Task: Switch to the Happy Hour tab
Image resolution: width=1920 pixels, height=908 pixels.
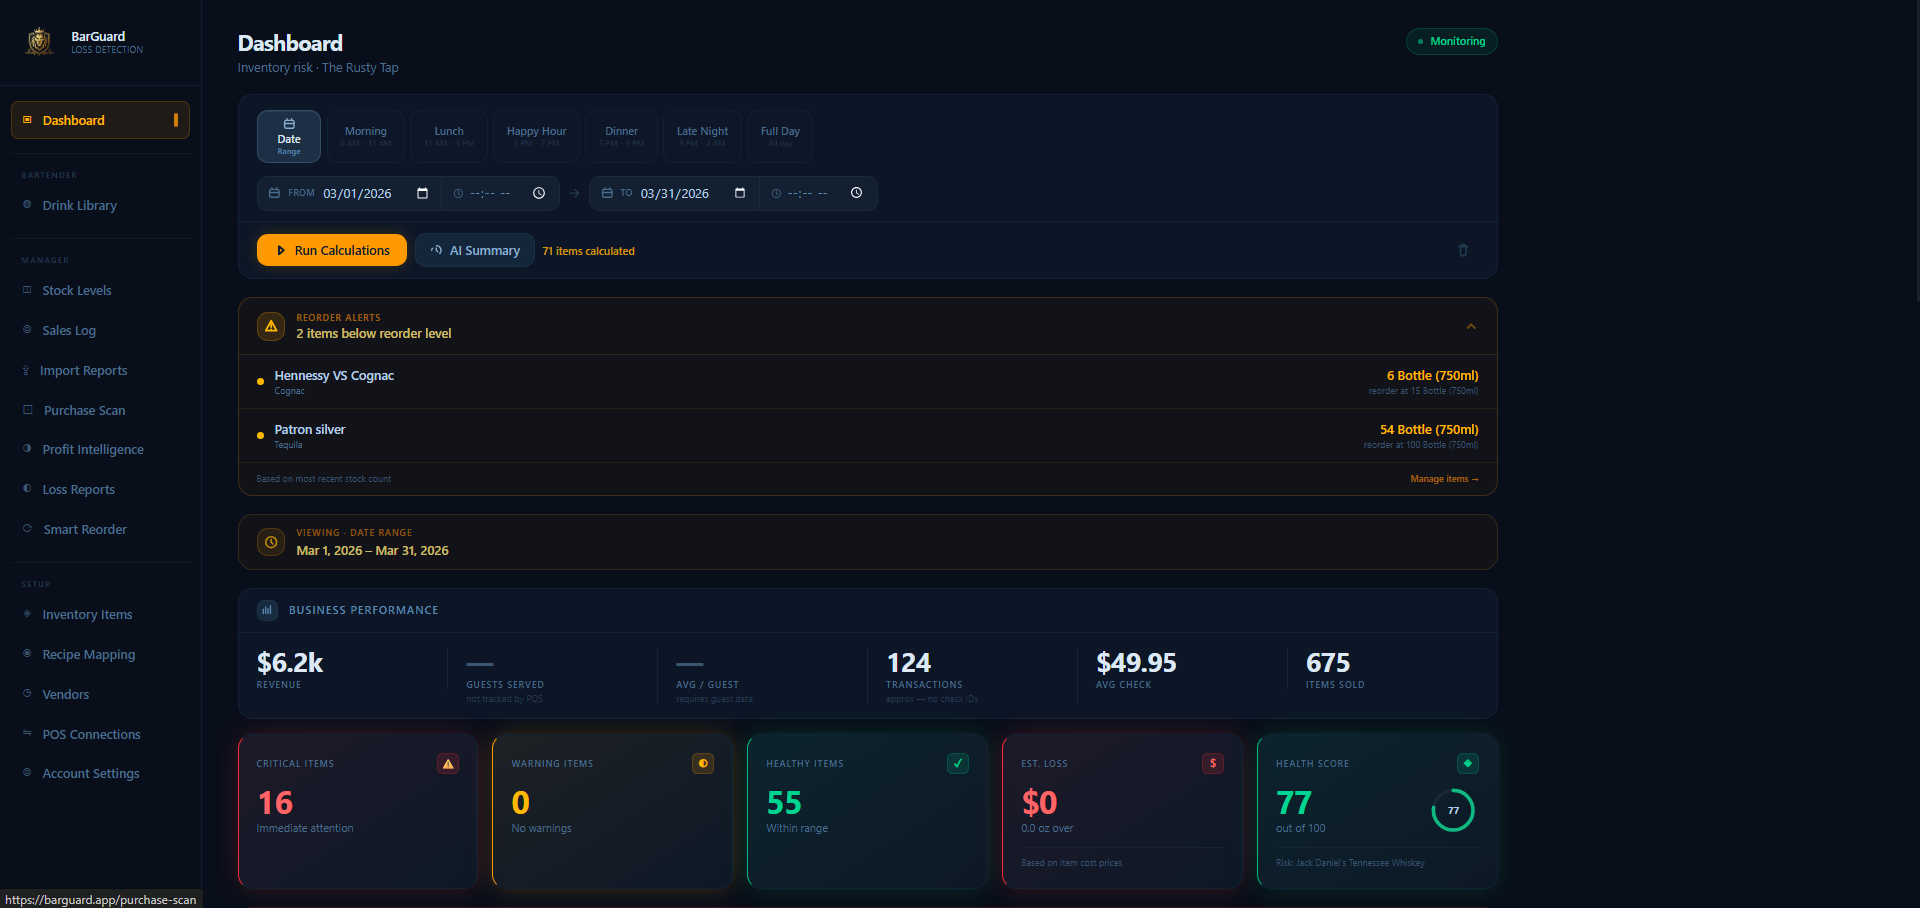Action: [x=536, y=136]
